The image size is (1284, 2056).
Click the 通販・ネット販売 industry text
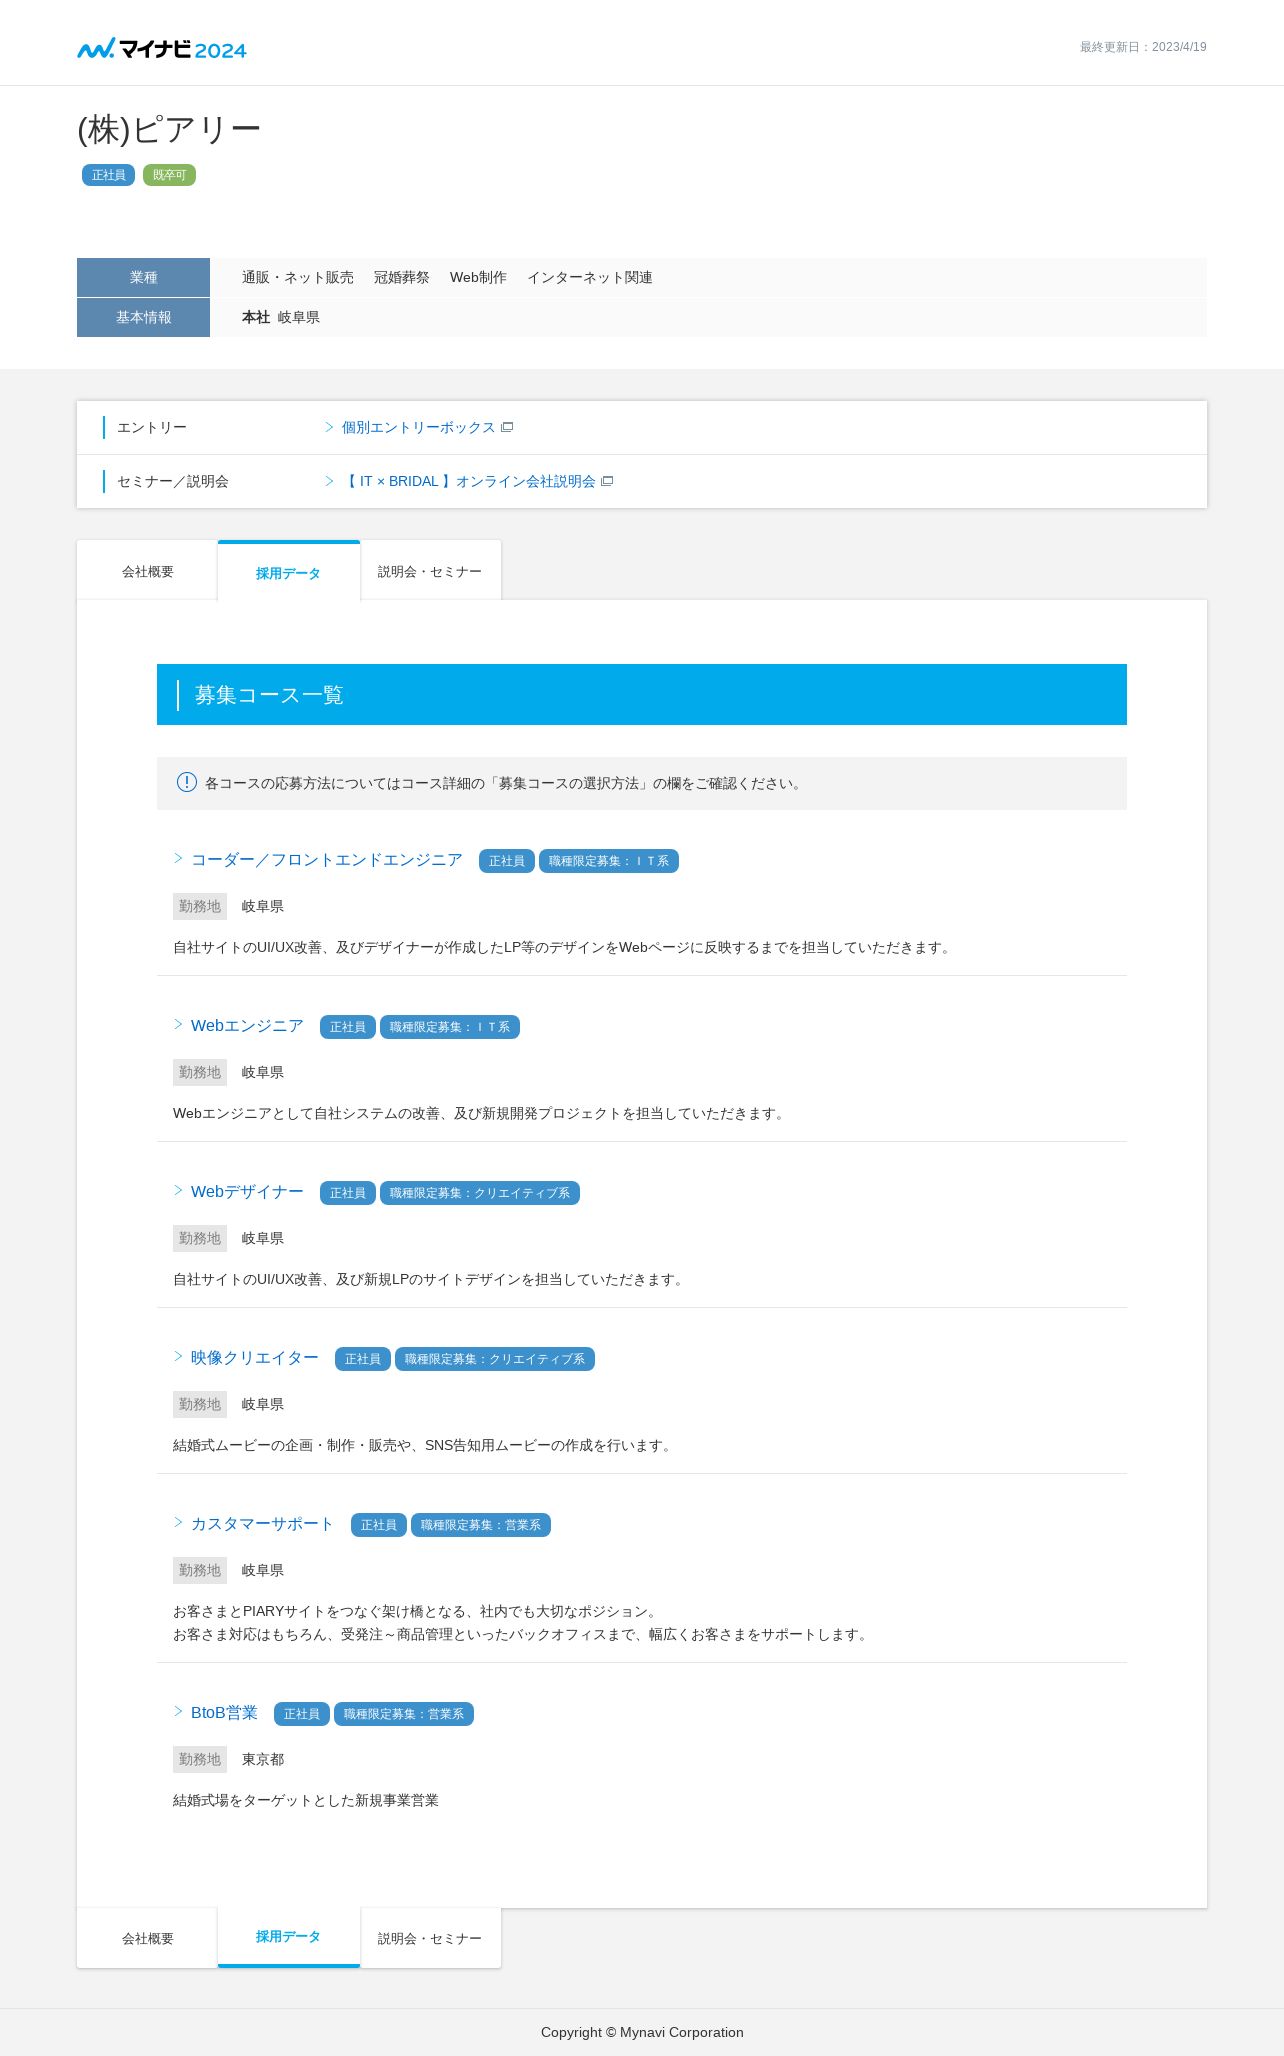coord(298,277)
